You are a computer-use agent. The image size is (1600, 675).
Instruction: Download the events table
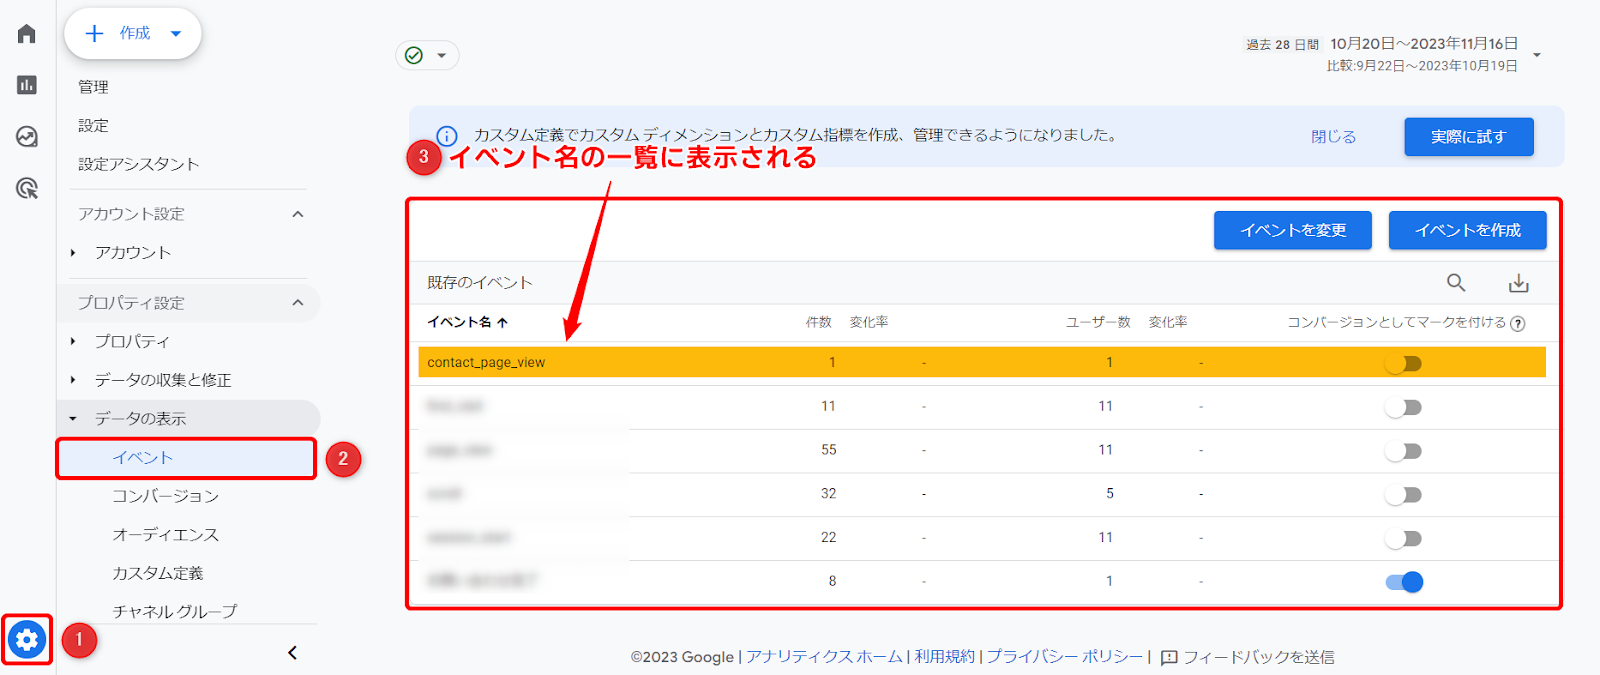1518,283
